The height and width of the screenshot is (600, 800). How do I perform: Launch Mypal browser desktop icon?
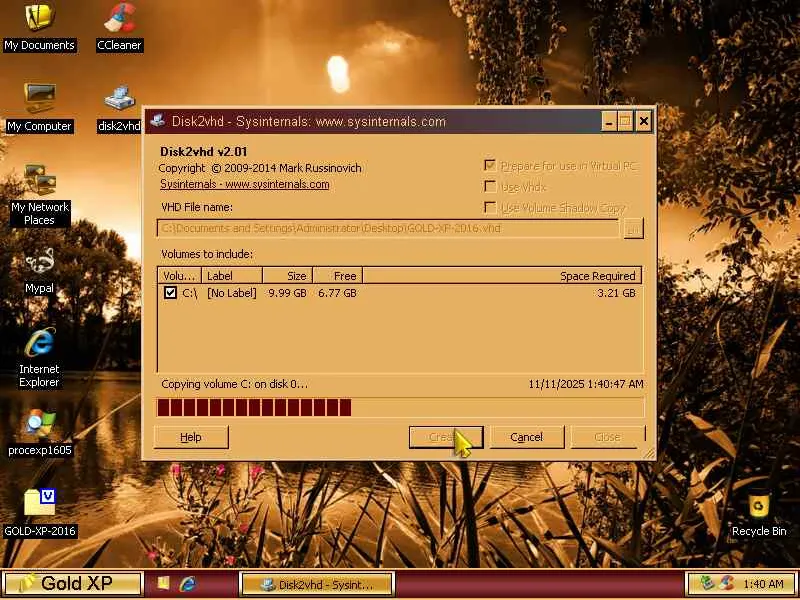(x=39, y=270)
